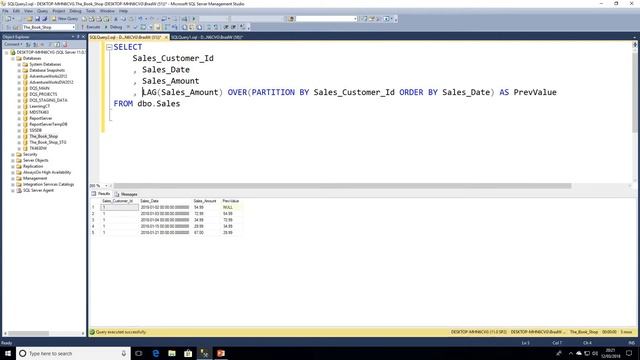
Task: Expand the Server Objects folder
Action: [x=13, y=160]
